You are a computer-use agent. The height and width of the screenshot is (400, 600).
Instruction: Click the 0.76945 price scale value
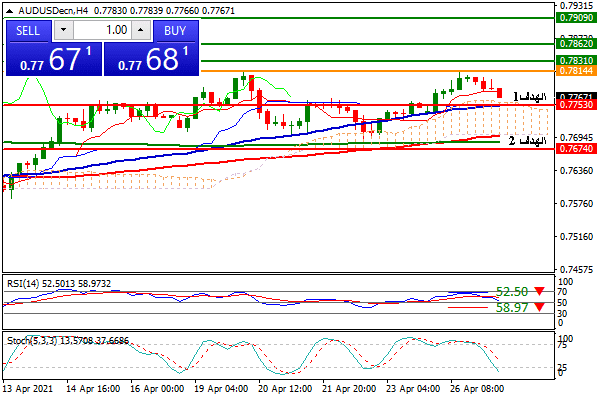pyautogui.click(x=577, y=137)
